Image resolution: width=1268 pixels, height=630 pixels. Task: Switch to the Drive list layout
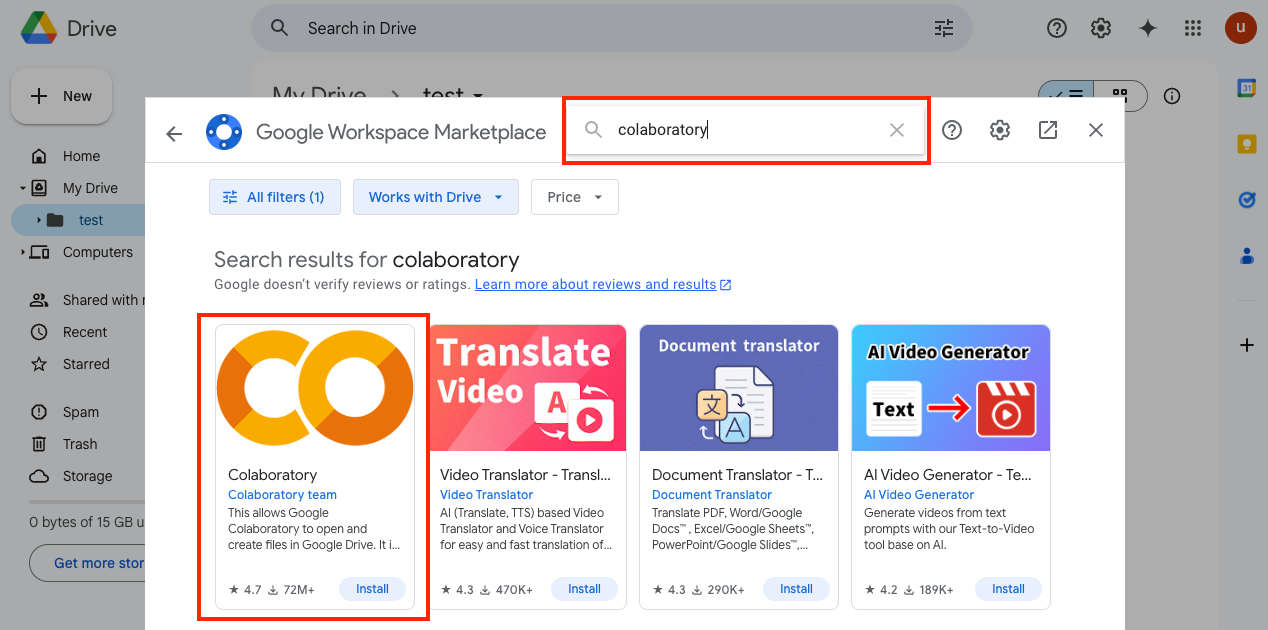click(x=1067, y=96)
